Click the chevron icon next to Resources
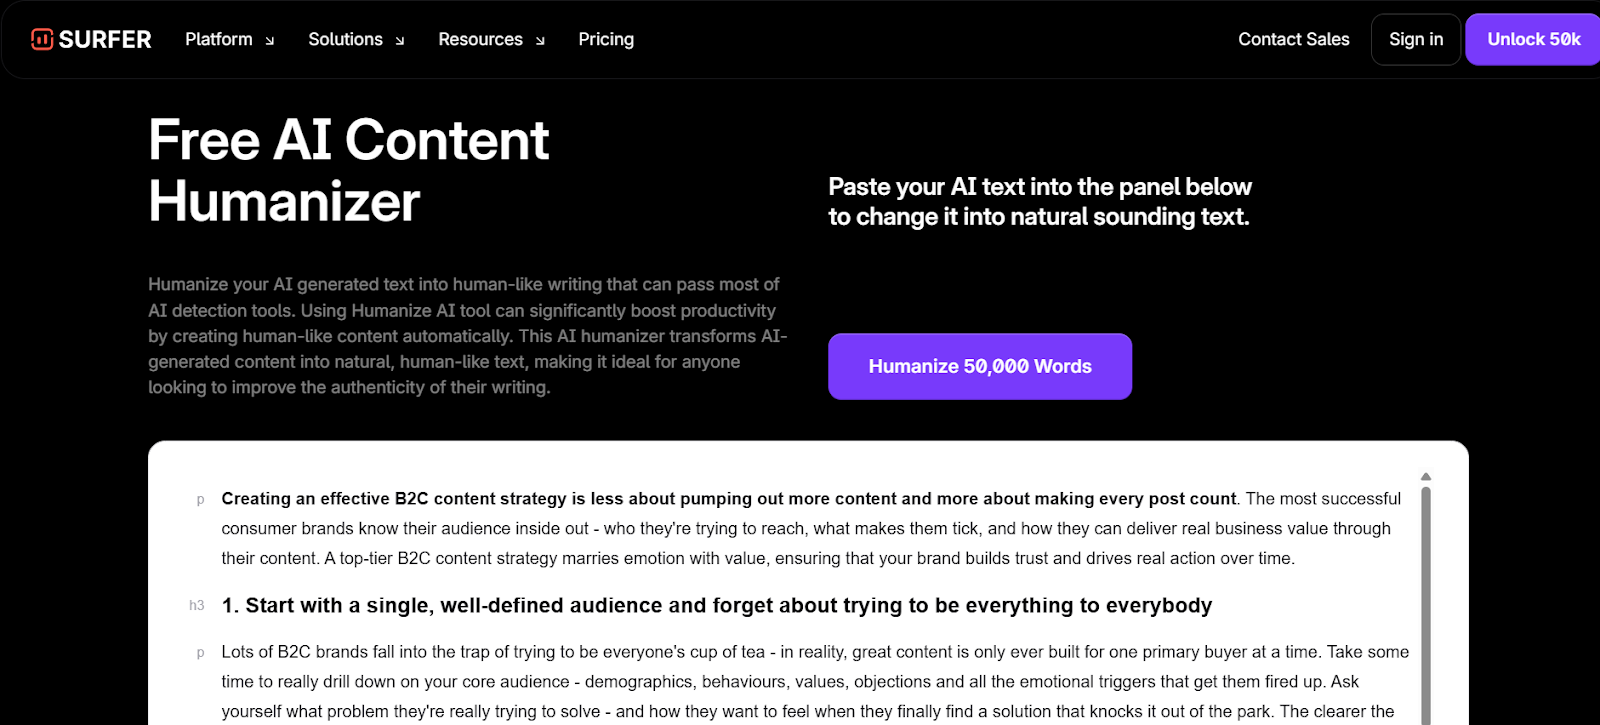This screenshot has width=1600, height=725. 540,41
